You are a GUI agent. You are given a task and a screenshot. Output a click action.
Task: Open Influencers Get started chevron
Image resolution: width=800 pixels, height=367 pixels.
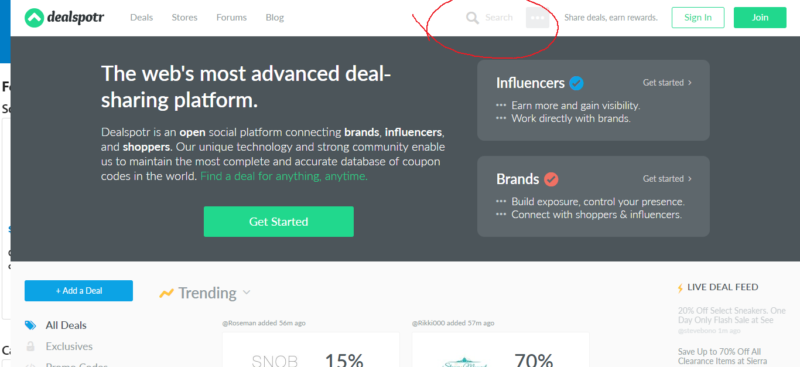[x=690, y=83]
